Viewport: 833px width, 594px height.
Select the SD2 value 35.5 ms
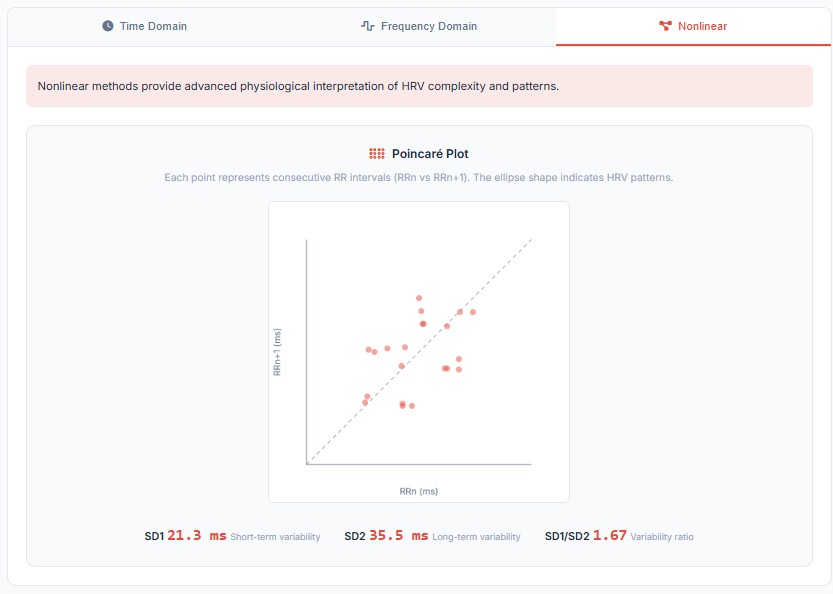[398, 536]
